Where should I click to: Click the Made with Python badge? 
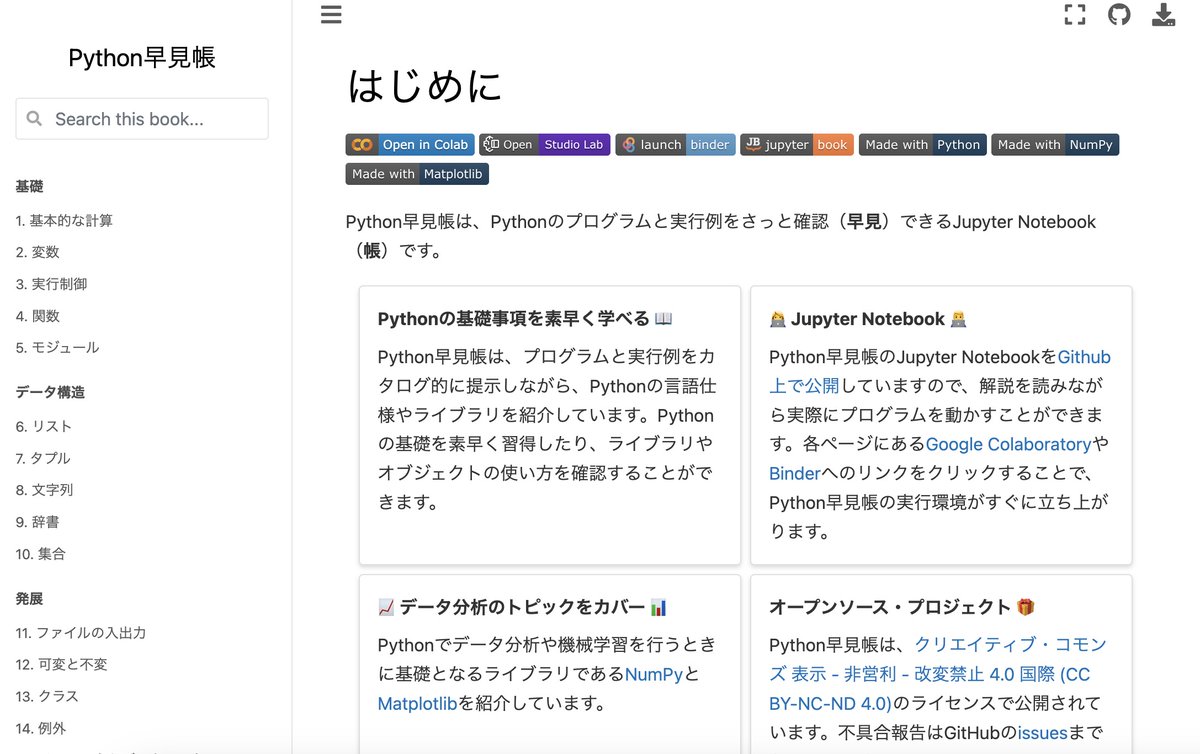(x=922, y=144)
